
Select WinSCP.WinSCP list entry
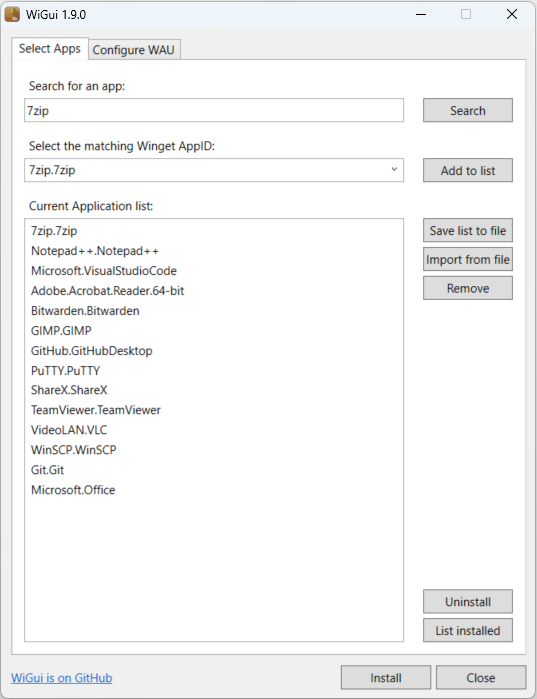tap(214, 450)
